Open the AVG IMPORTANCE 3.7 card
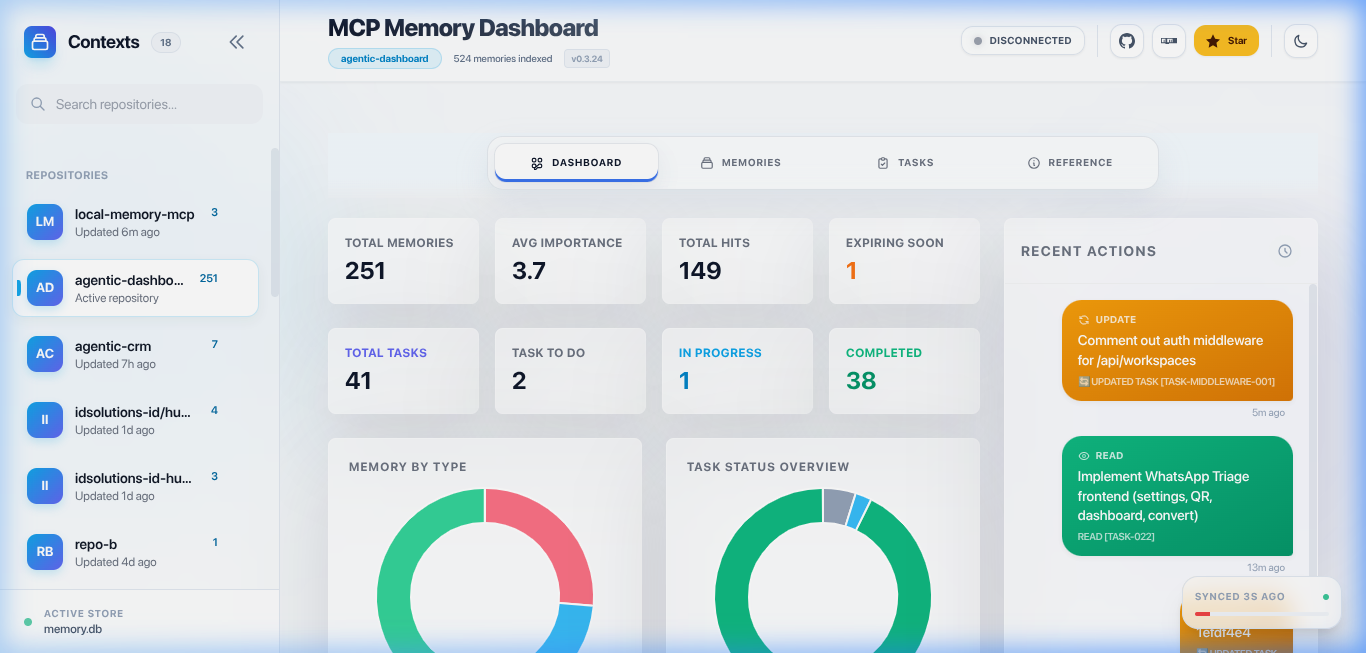The image size is (1366, 653). click(570, 261)
